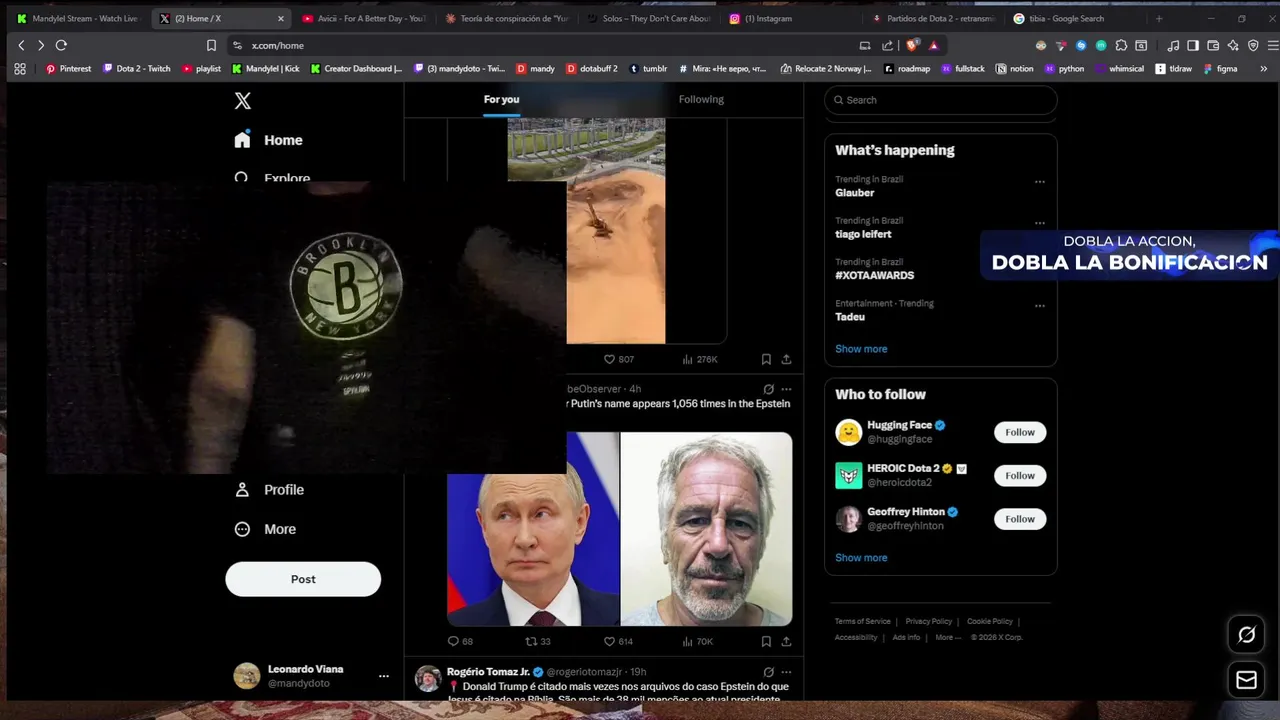View analytics of post with 70K views
1280x720 pixels.
[x=698, y=641]
